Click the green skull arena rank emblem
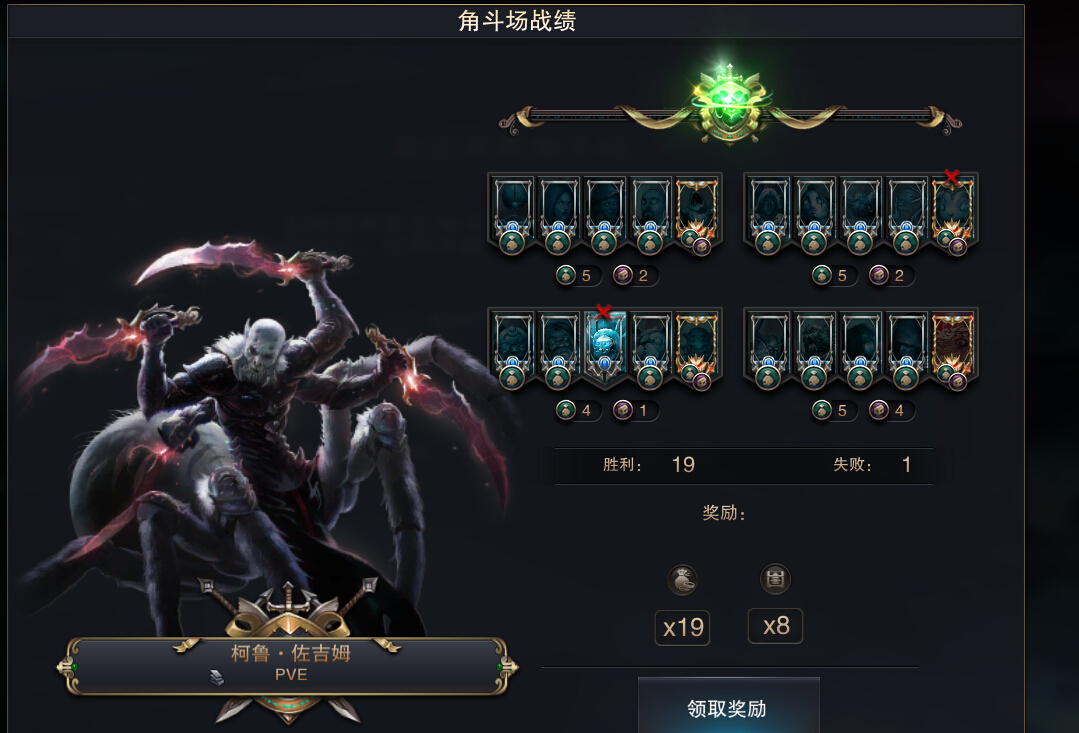 point(729,104)
